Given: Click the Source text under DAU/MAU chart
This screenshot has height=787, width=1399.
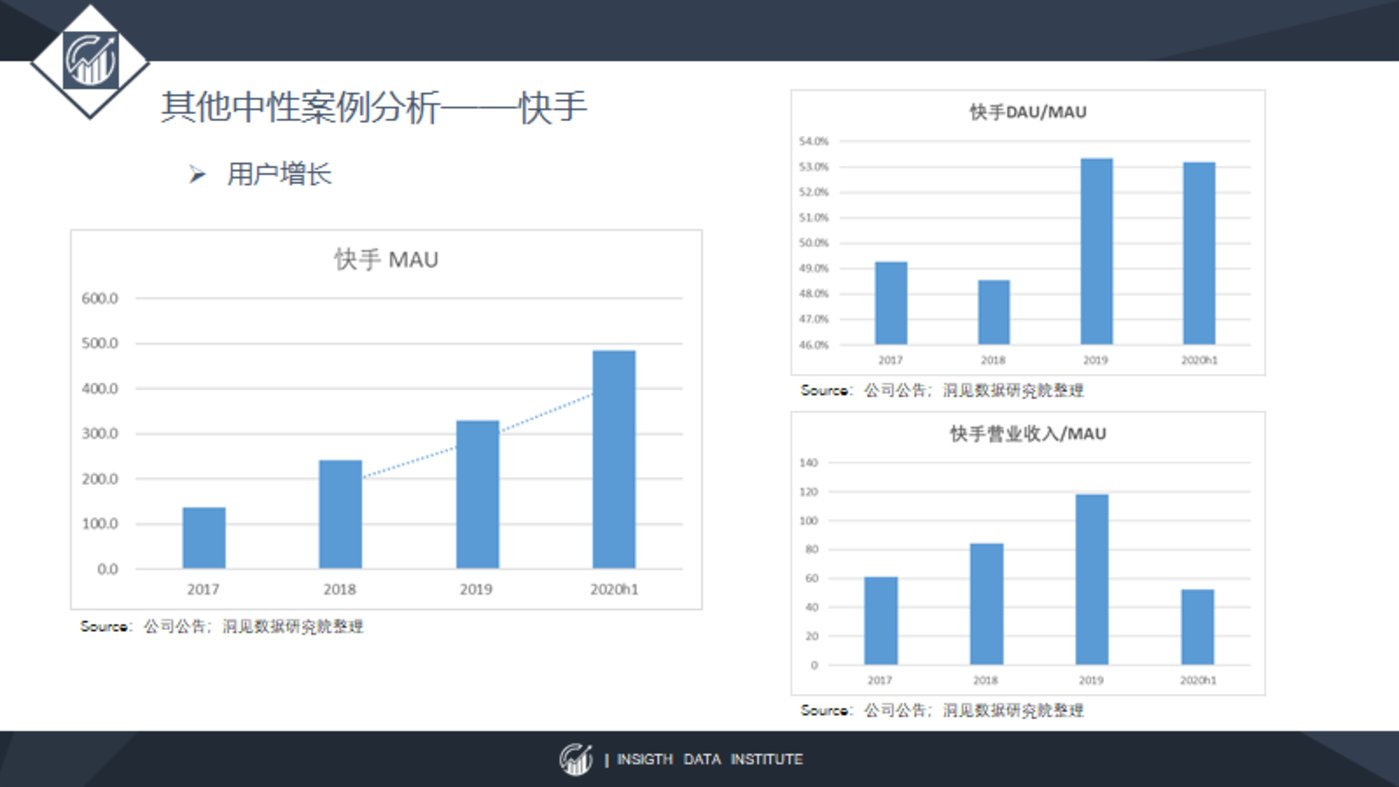Looking at the screenshot, I should pyautogui.click(x=942, y=390).
